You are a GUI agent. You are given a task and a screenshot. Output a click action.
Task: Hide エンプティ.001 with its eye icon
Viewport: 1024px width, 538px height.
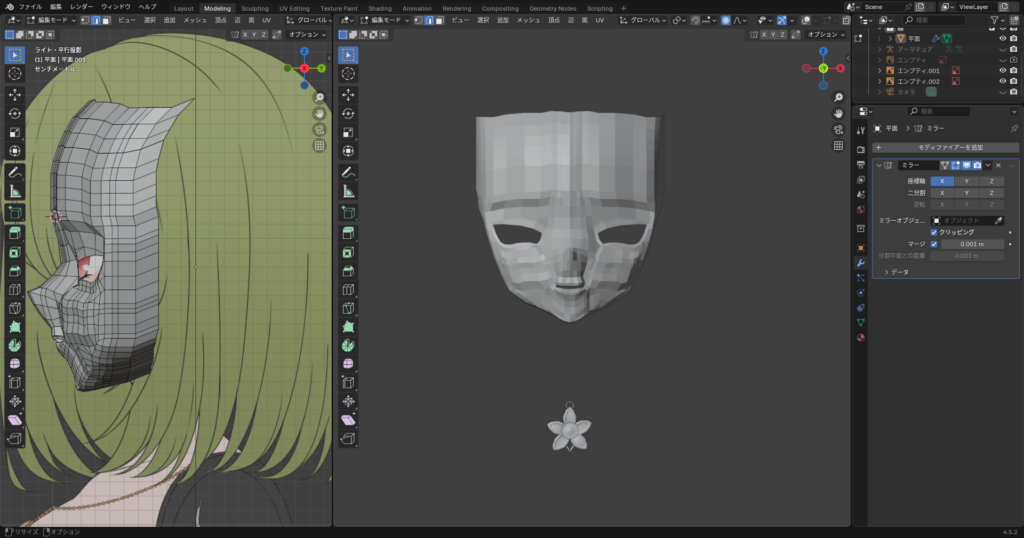pyautogui.click(x=1002, y=71)
